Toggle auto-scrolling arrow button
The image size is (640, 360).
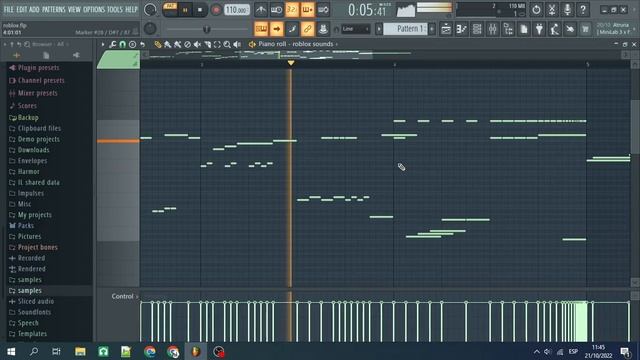(276, 29)
